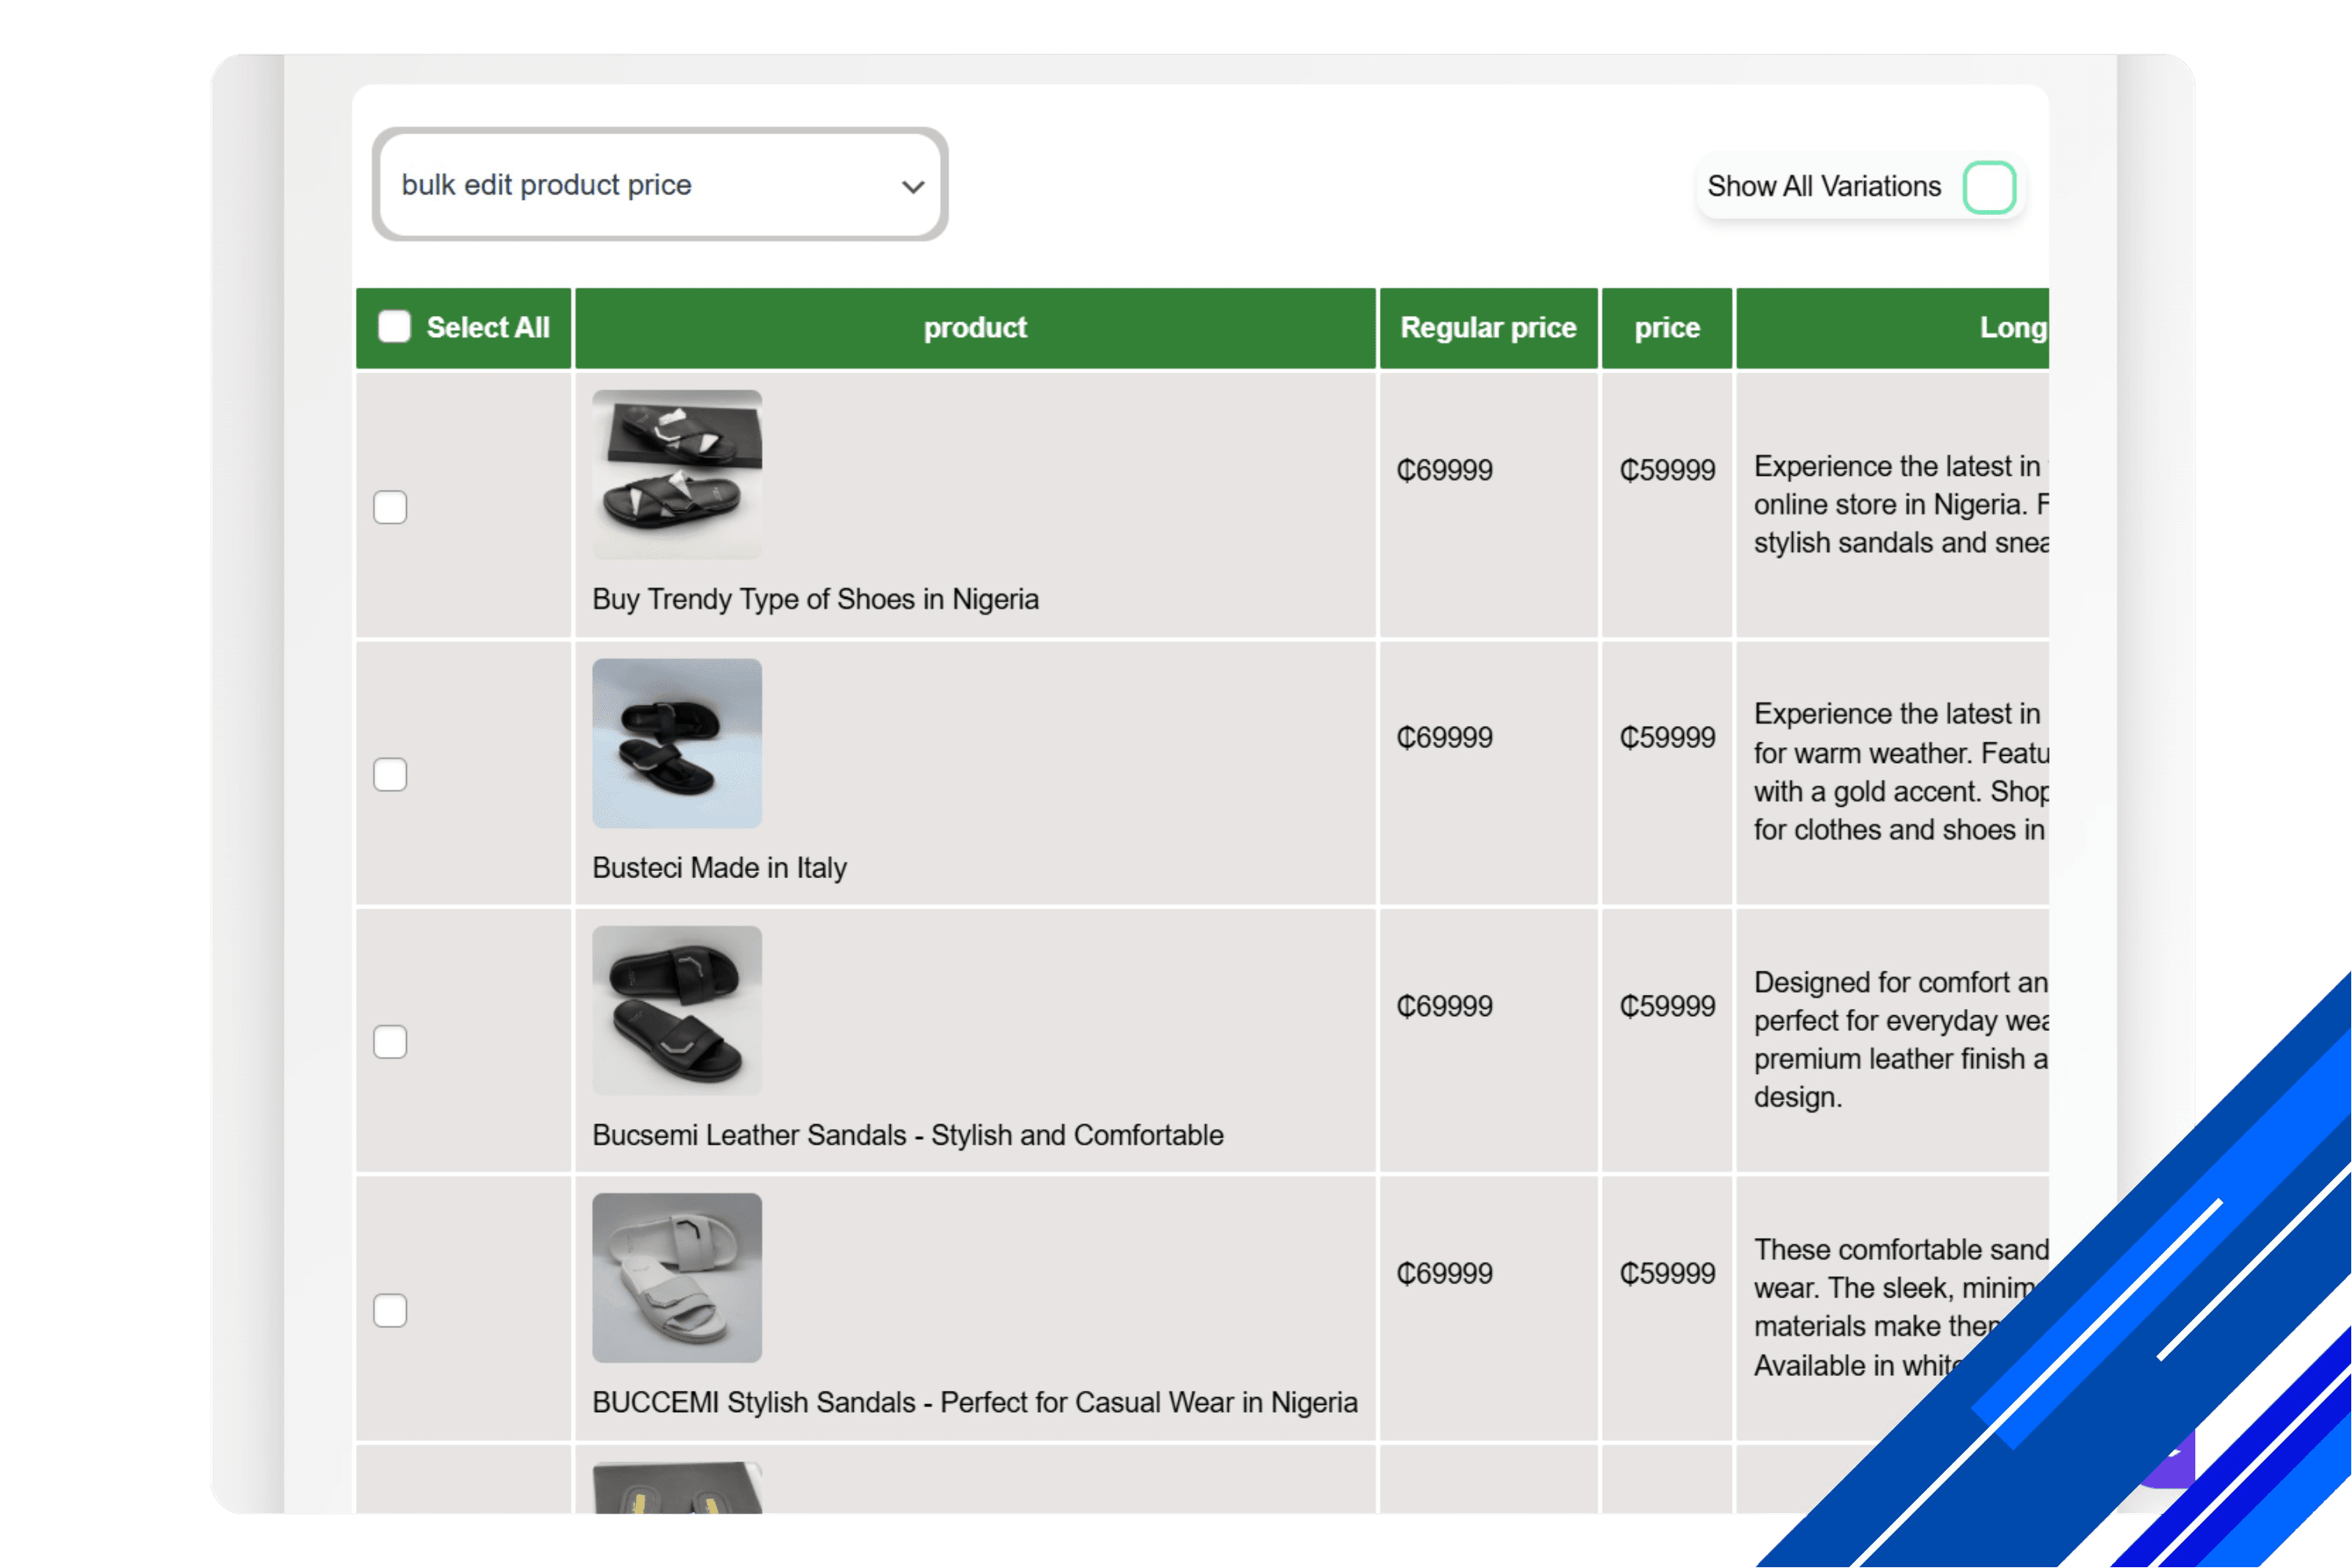Check the Buy Trendy Type of Shoes row checkbox
The image size is (2352, 1568).
390,508
